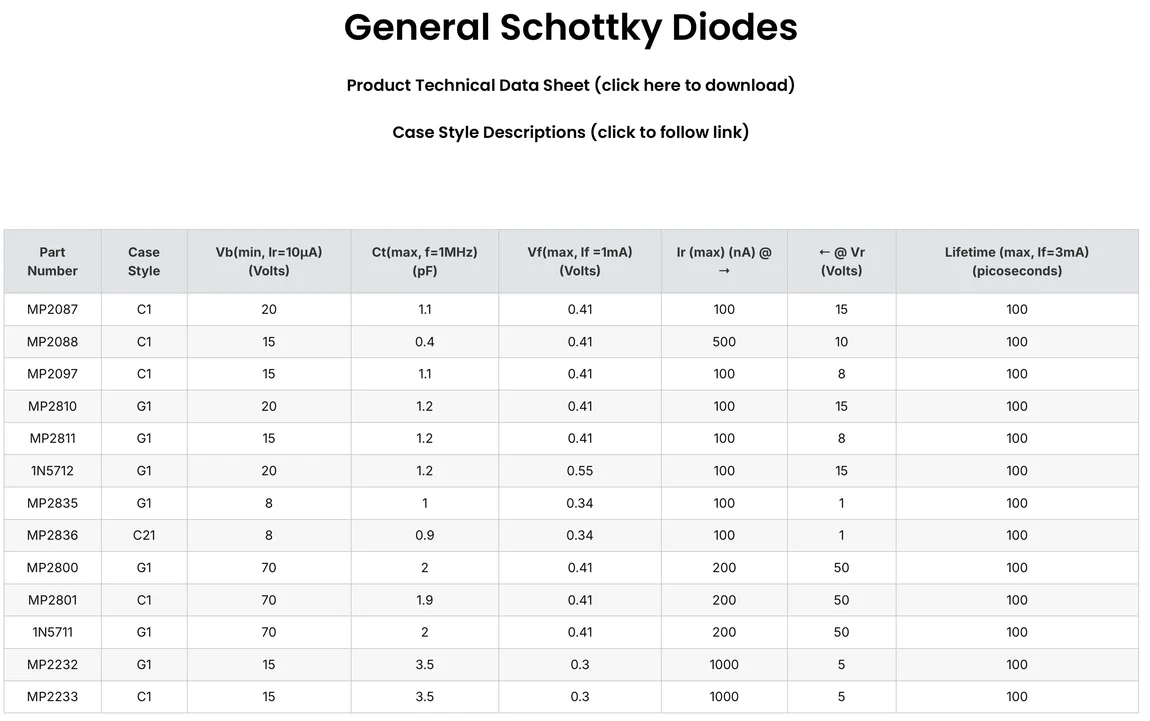Click the Product Technical Data Sheet download link
The height and width of the screenshot is (721, 1150).
(x=570, y=85)
